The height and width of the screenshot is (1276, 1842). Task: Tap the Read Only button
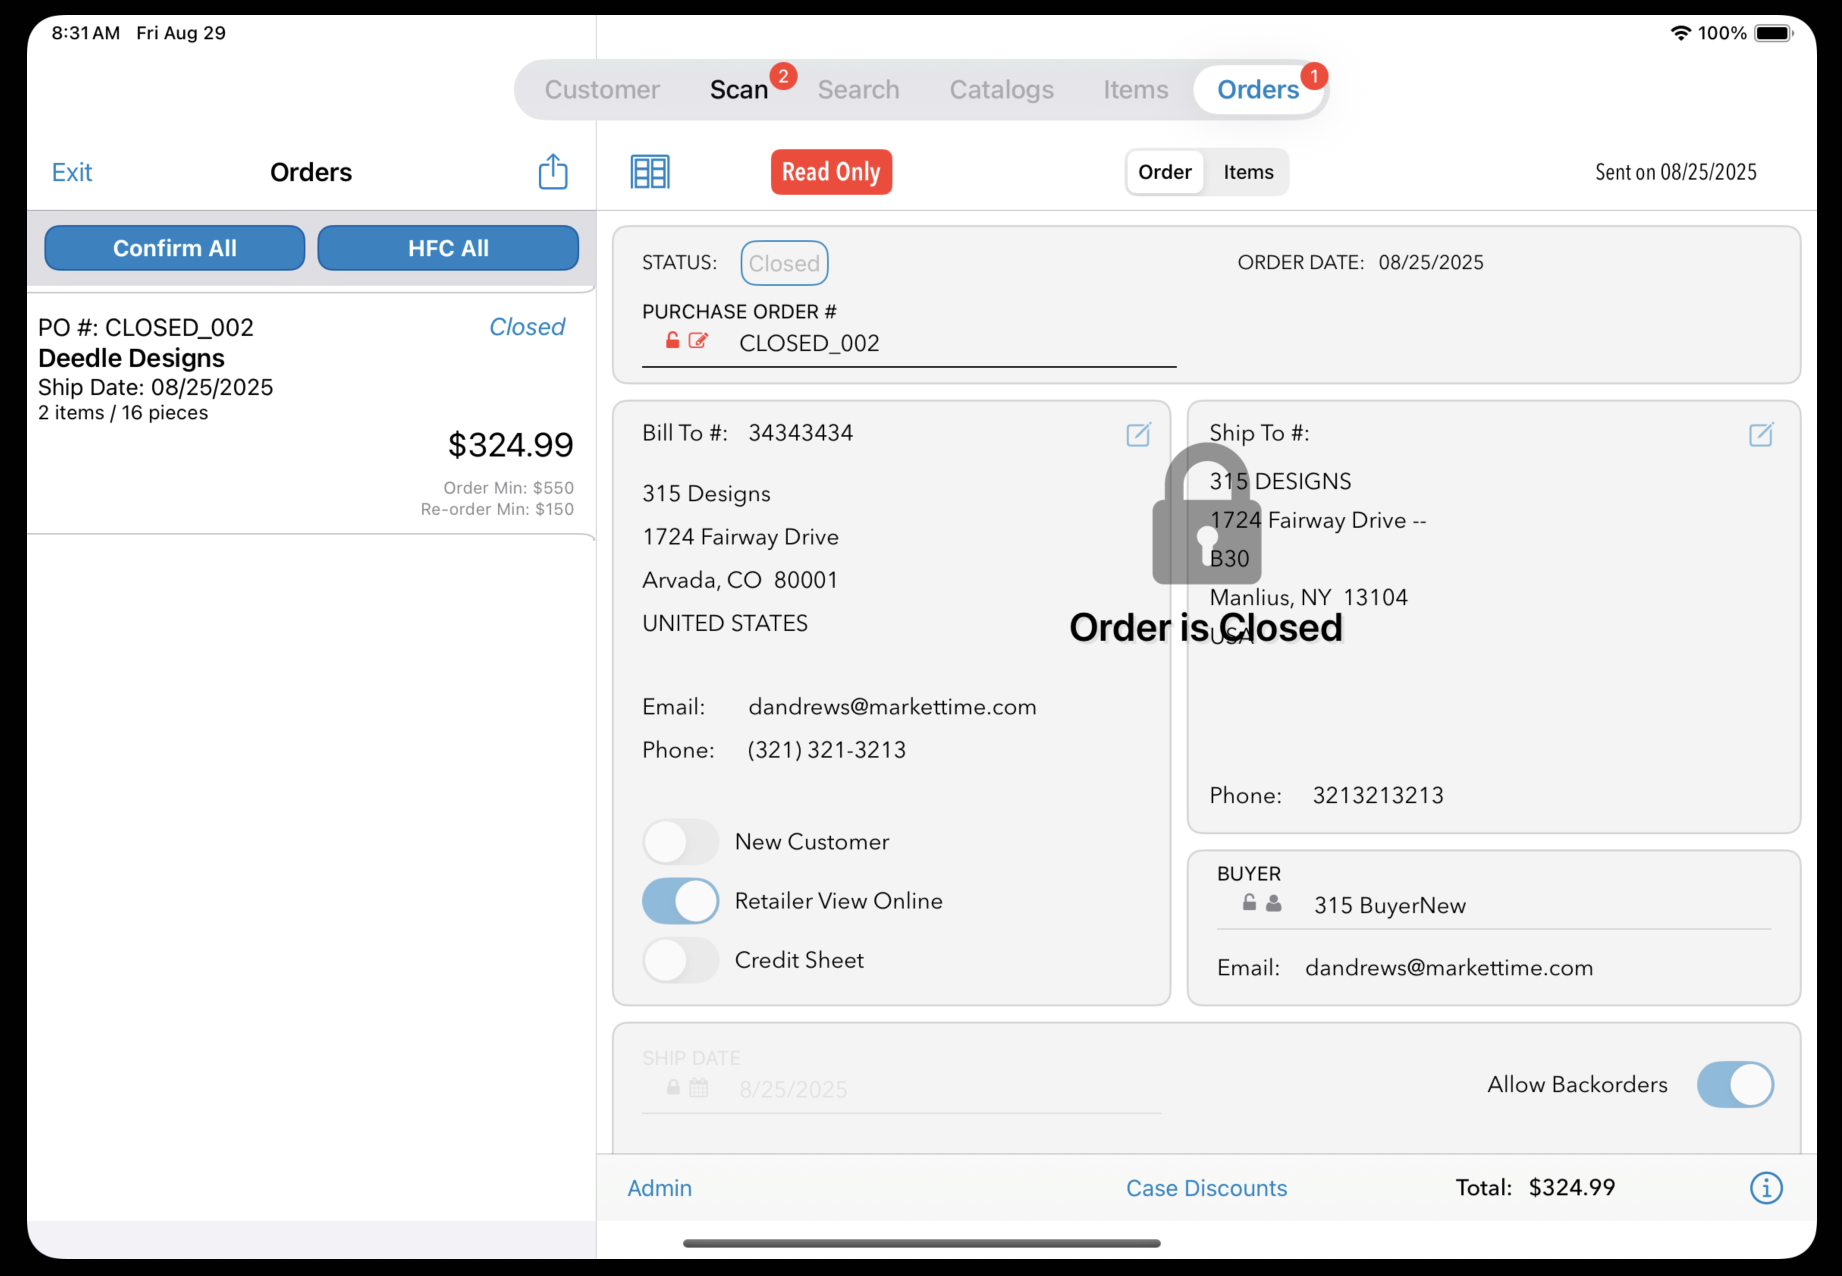point(831,172)
